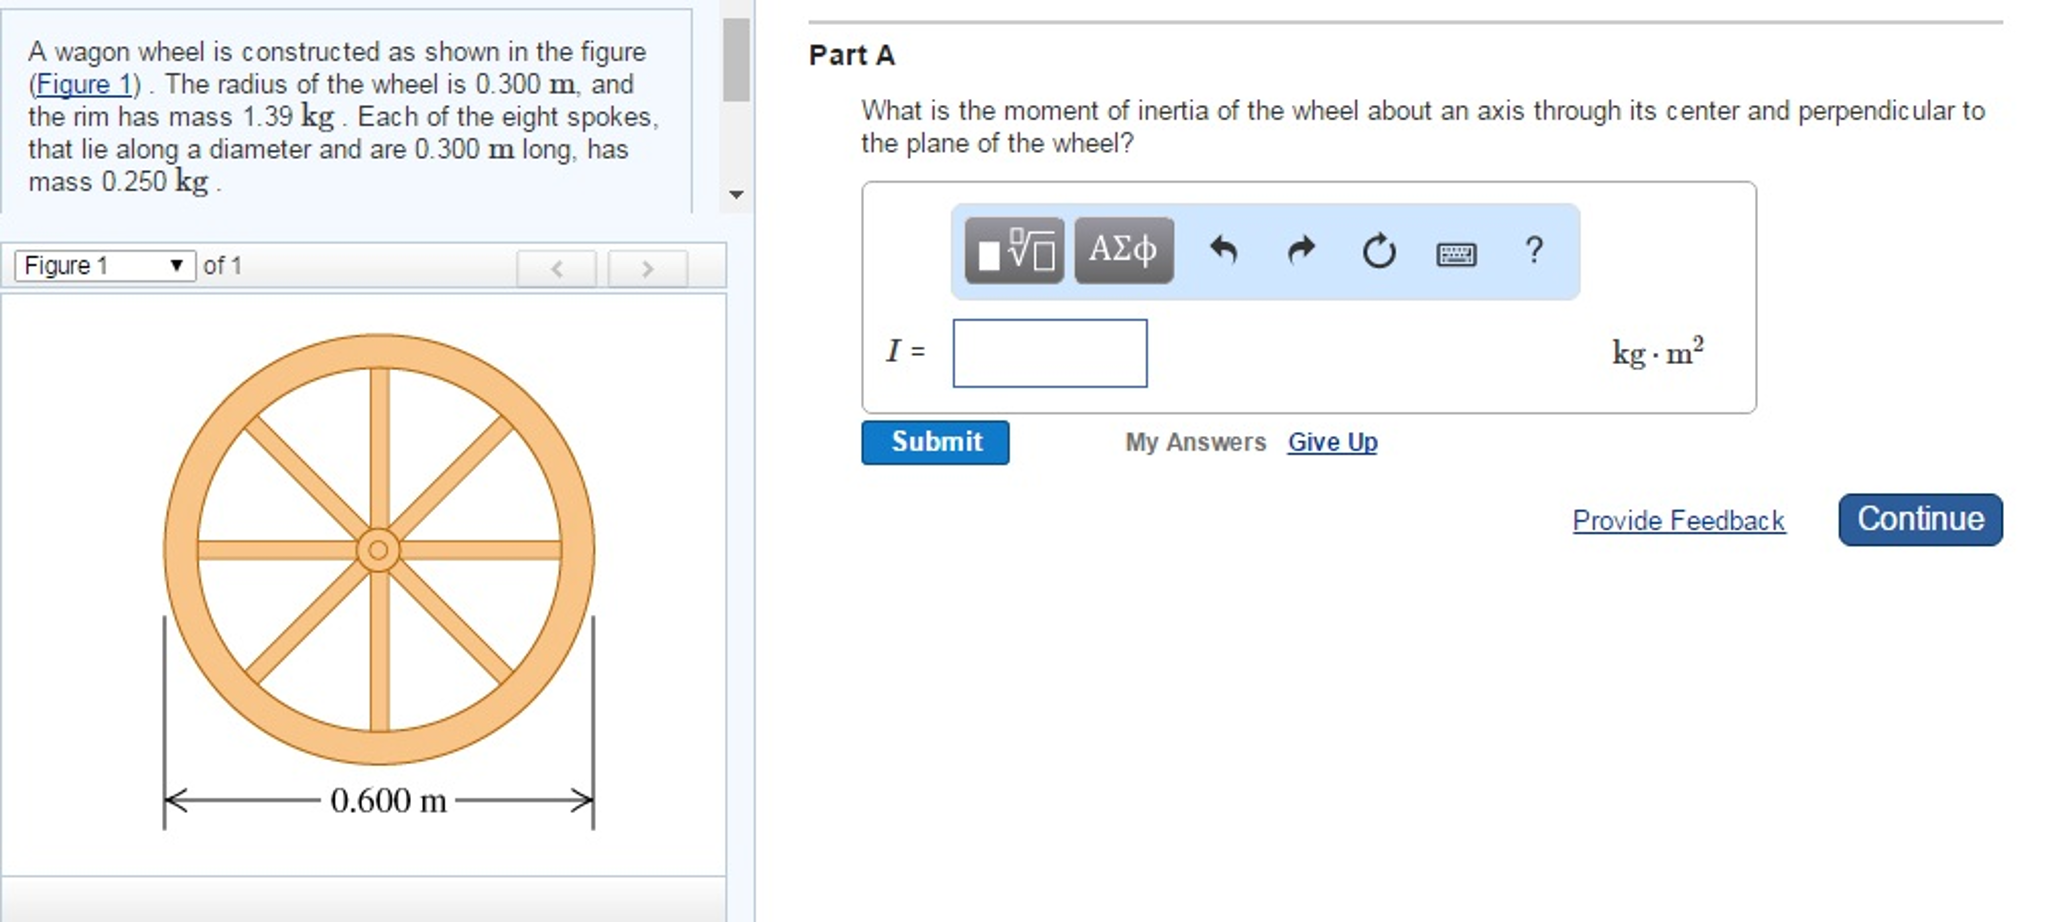The width and height of the screenshot is (2046, 922).
Task: Click the '0.600 m' dimension label
Action: tap(388, 800)
